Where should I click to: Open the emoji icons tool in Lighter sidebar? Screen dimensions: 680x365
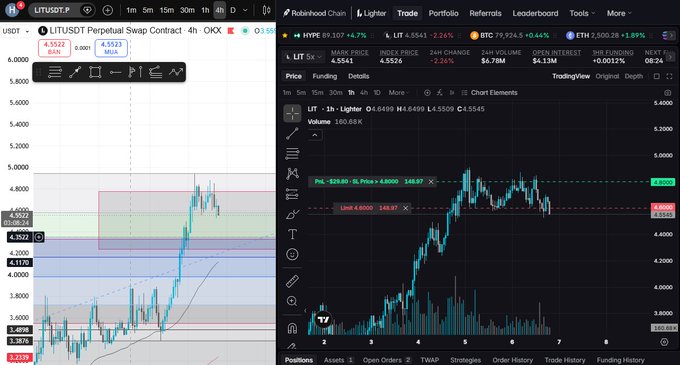coord(292,254)
